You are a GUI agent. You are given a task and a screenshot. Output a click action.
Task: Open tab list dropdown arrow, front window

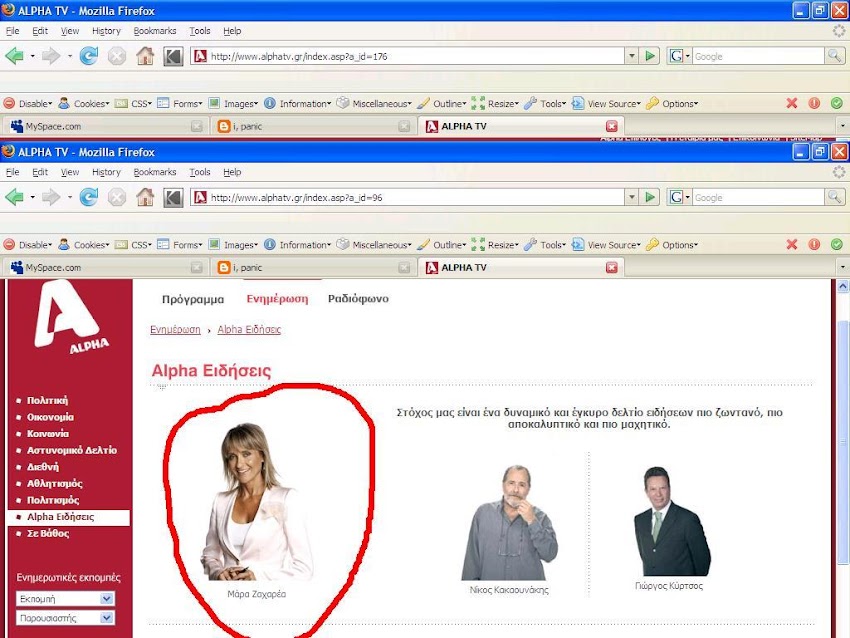842,267
